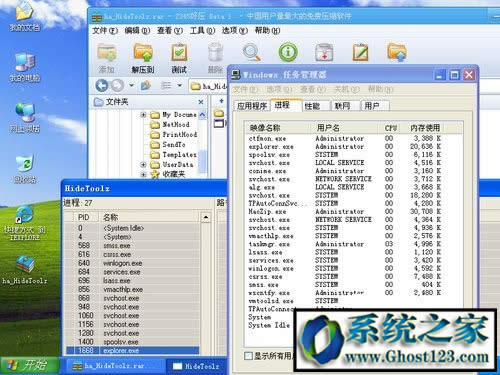
Task: Switch to 联网 tab
Action: click(x=346, y=106)
